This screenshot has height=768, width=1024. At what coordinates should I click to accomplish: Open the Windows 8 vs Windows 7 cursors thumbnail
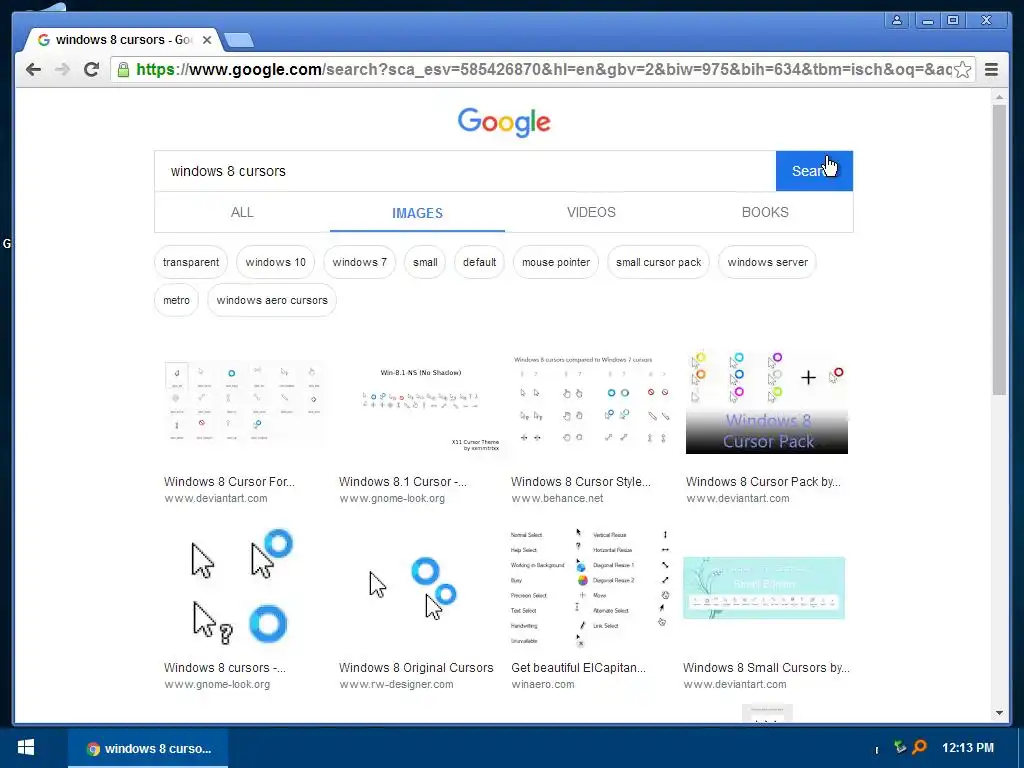tap(591, 400)
